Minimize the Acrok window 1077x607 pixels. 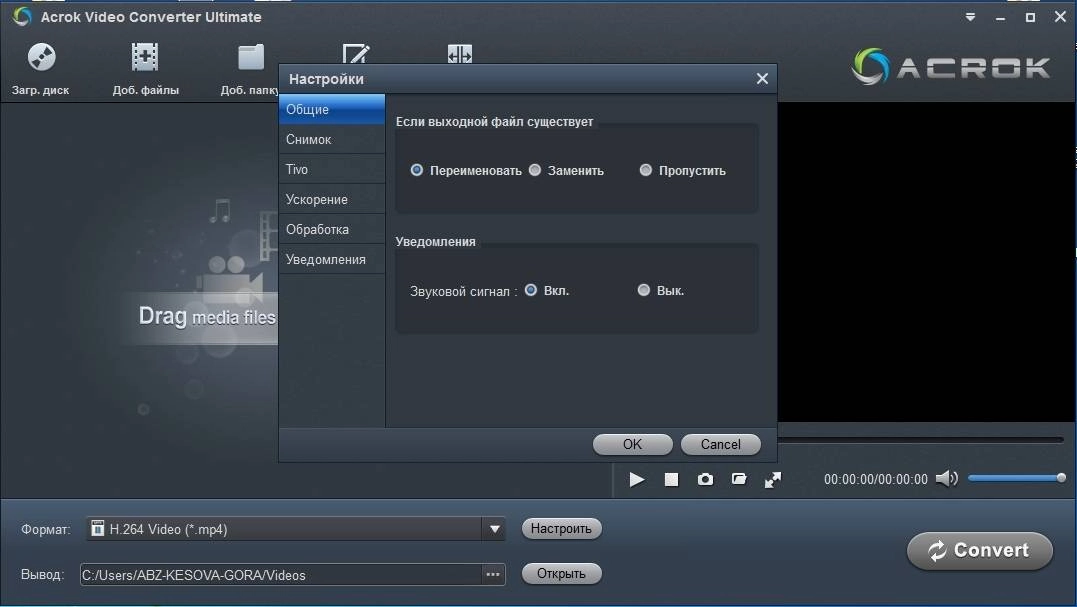pyautogui.click(x=1000, y=17)
